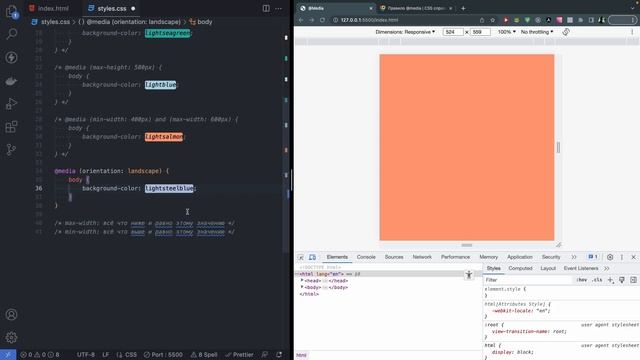
Task: Open the Accounts menu in activity bar
Action: click(11, 315)
